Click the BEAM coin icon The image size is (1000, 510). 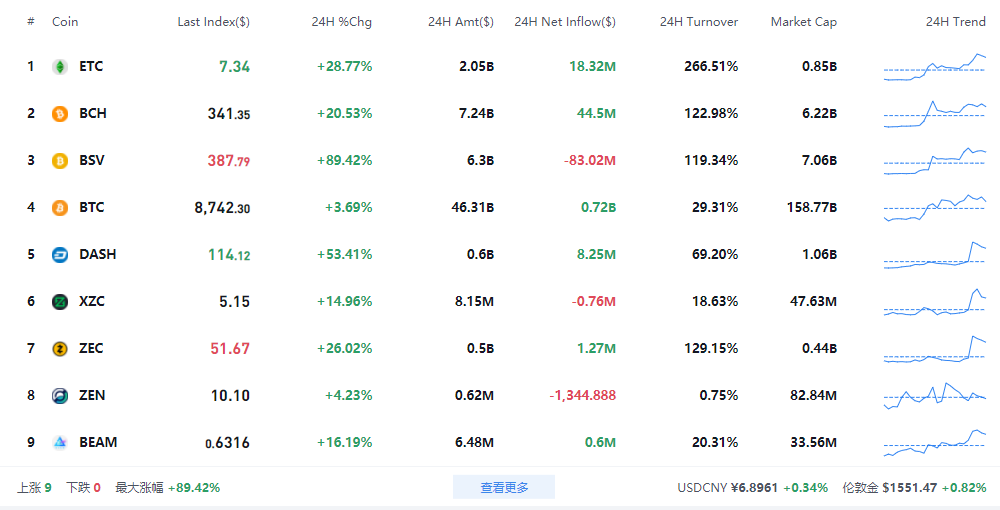(60, 443)
